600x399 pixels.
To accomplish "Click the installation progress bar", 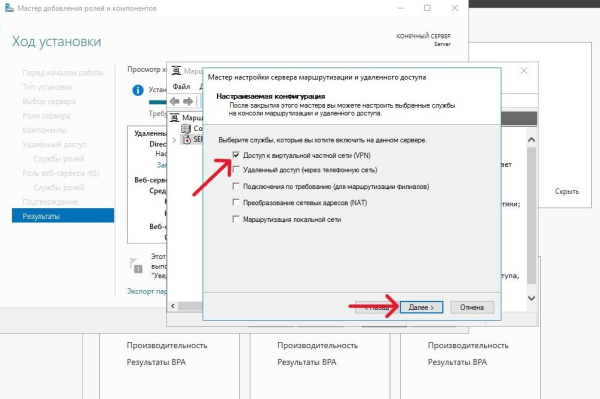I will (157, 102).
